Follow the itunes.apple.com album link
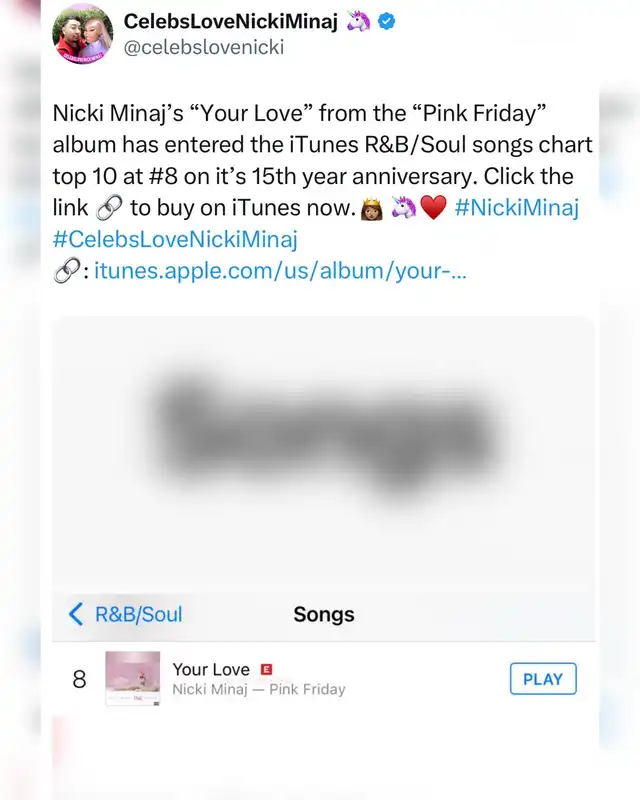 pos(280,270)
